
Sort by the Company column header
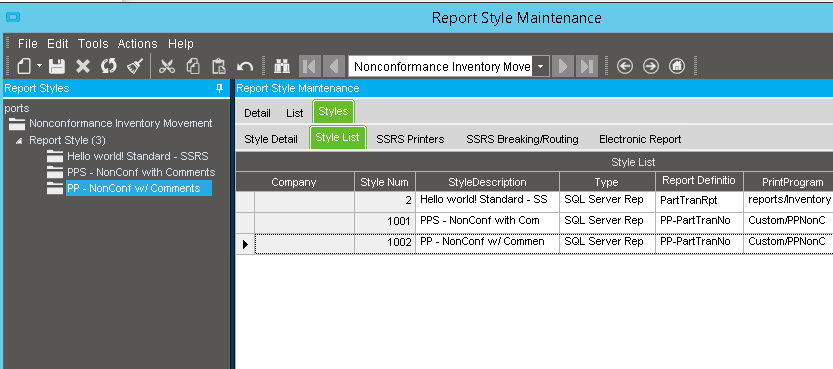click(304, 182)
